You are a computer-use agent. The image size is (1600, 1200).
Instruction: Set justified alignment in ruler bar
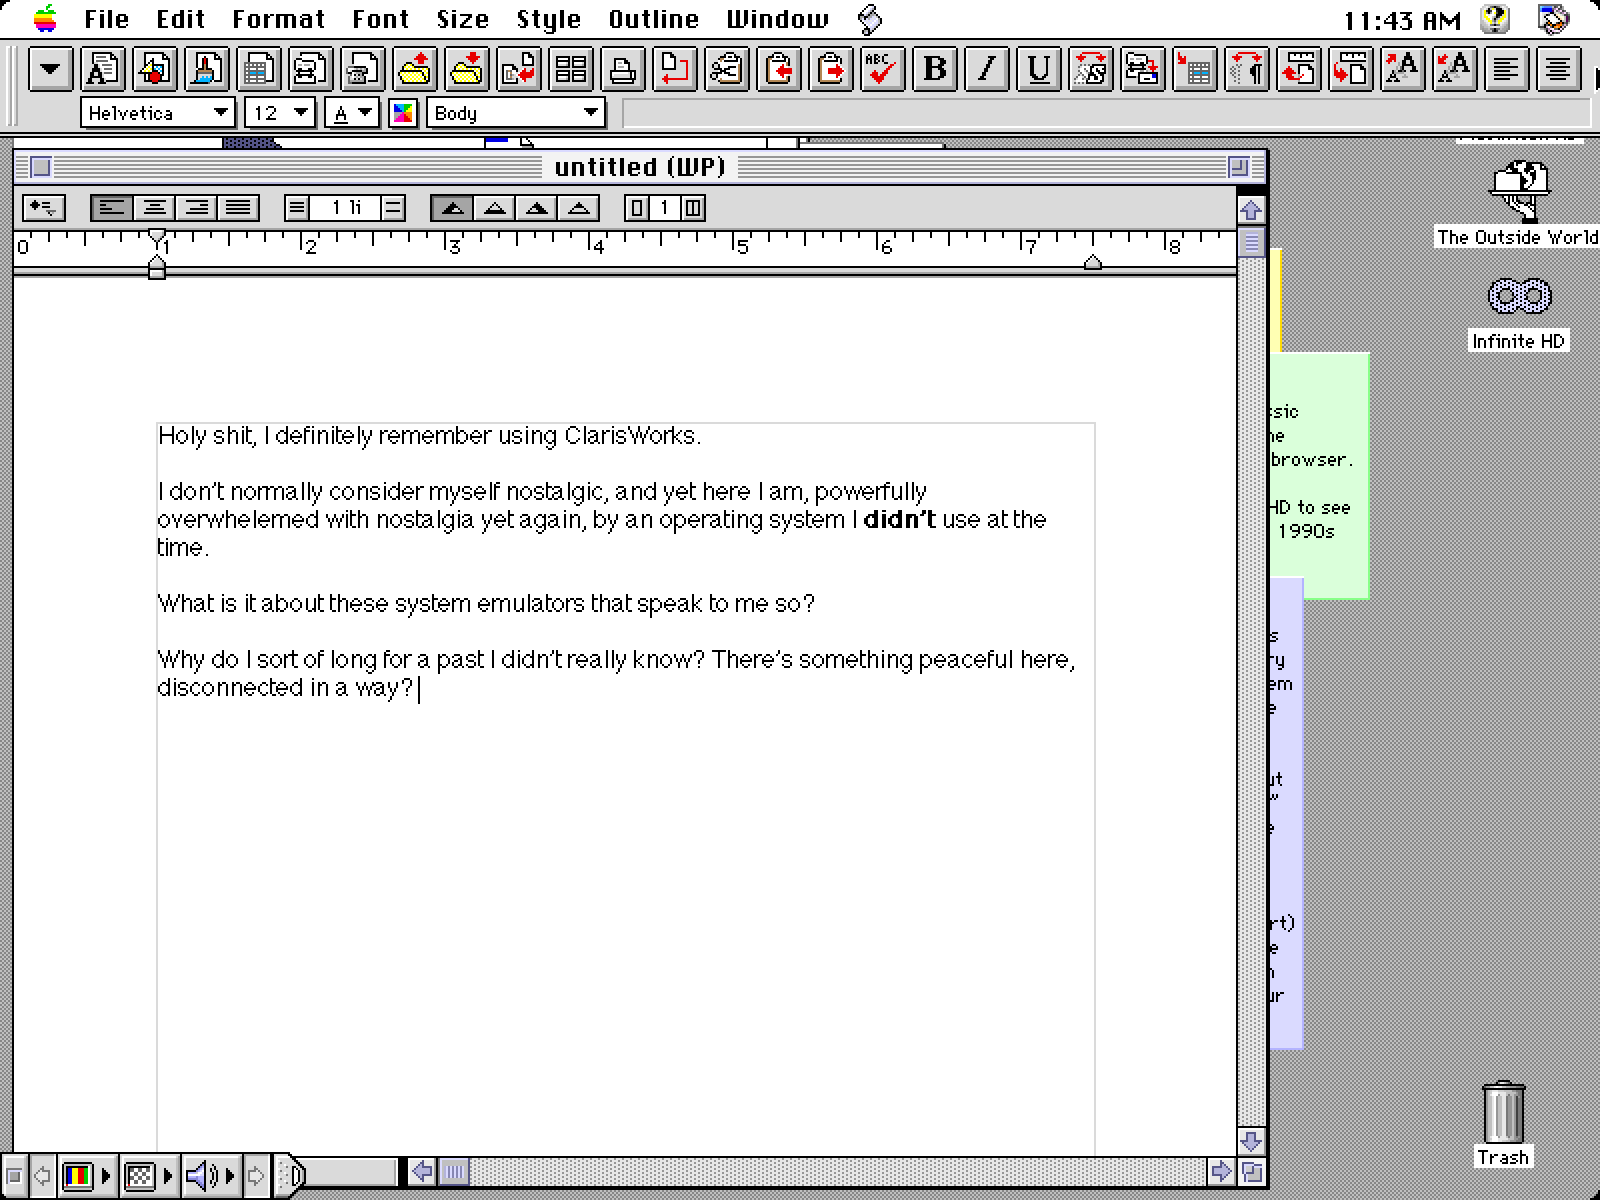click(238, 208)
